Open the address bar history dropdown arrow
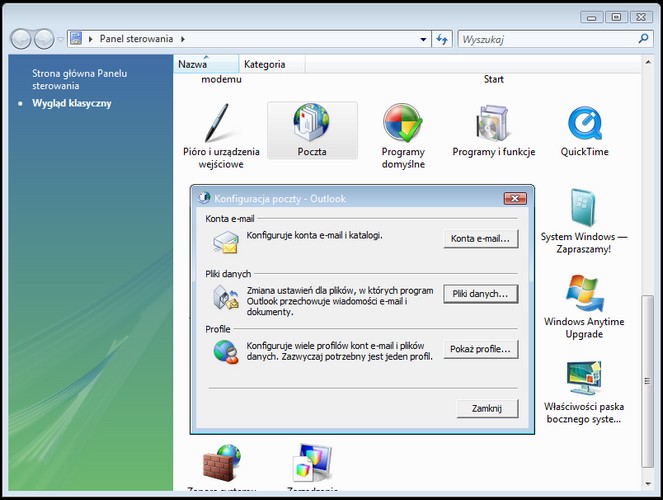The image size is (663, 500). [422, 39]
